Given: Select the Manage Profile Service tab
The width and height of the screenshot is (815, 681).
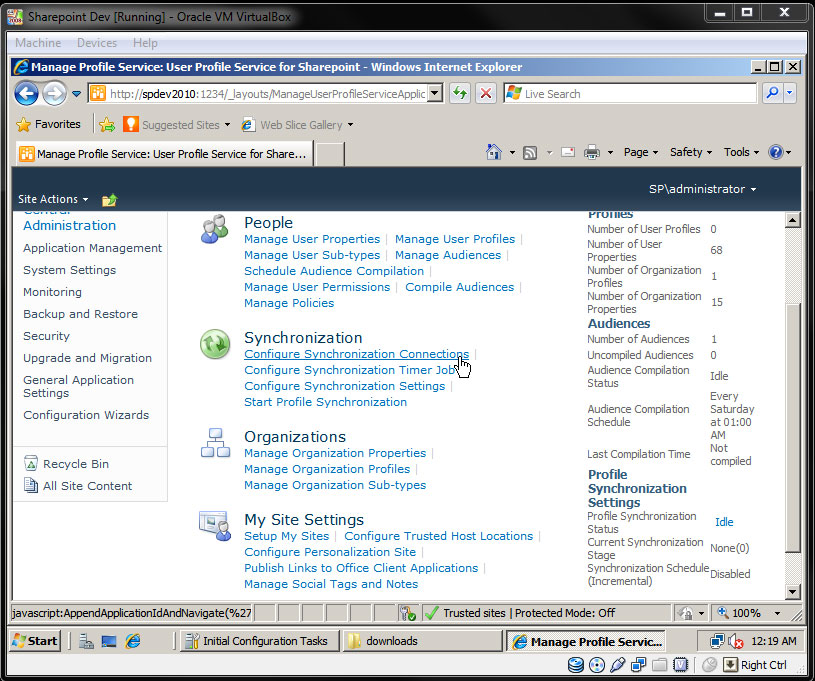Looking at the screenshot, I should [164, 154].
